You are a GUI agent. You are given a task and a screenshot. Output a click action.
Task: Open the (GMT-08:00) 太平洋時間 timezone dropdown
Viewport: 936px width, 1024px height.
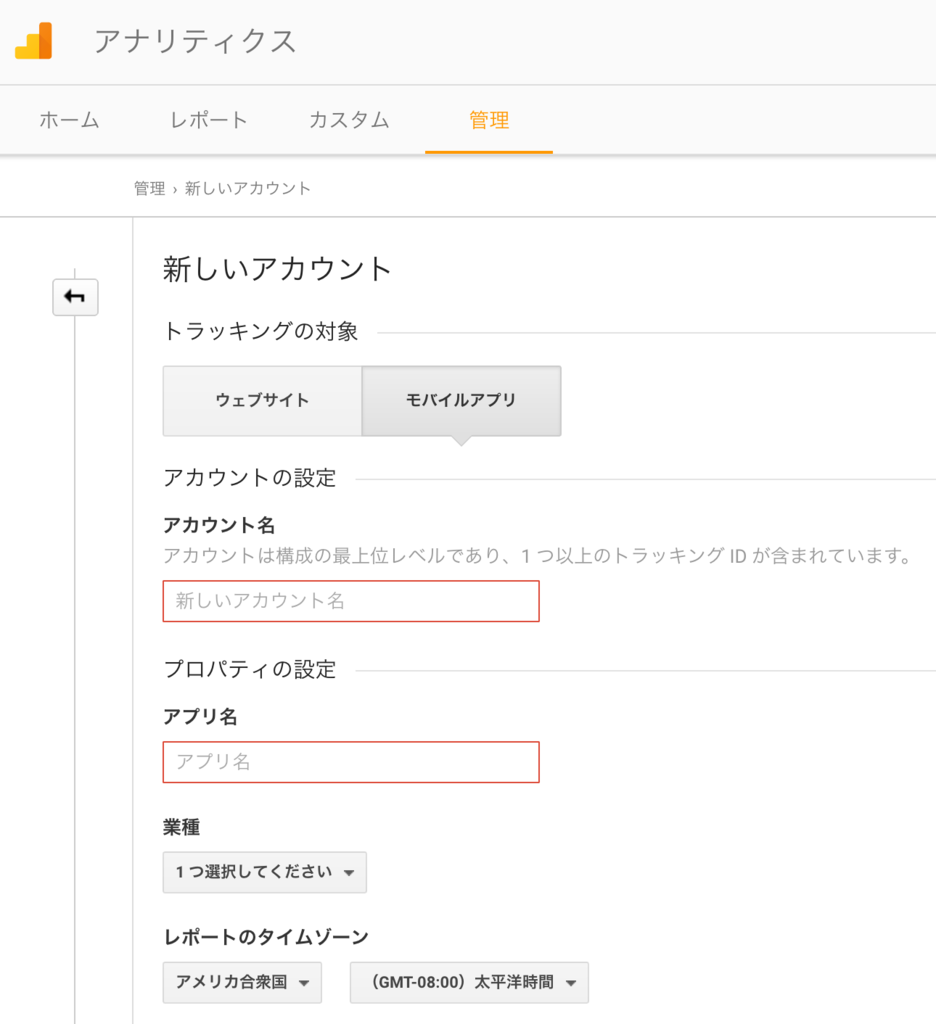[x=469, y=982]
